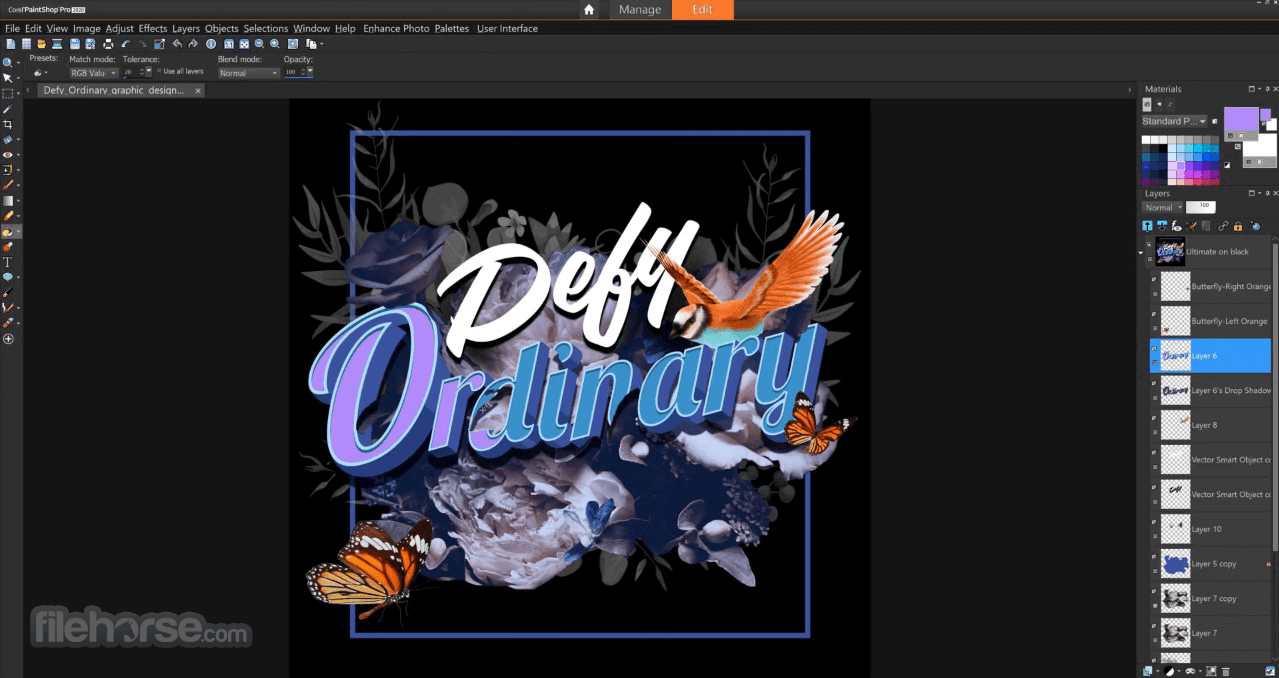Click the lock transparency icon in Layers

pyautogui.click(x=1238, y=227)
